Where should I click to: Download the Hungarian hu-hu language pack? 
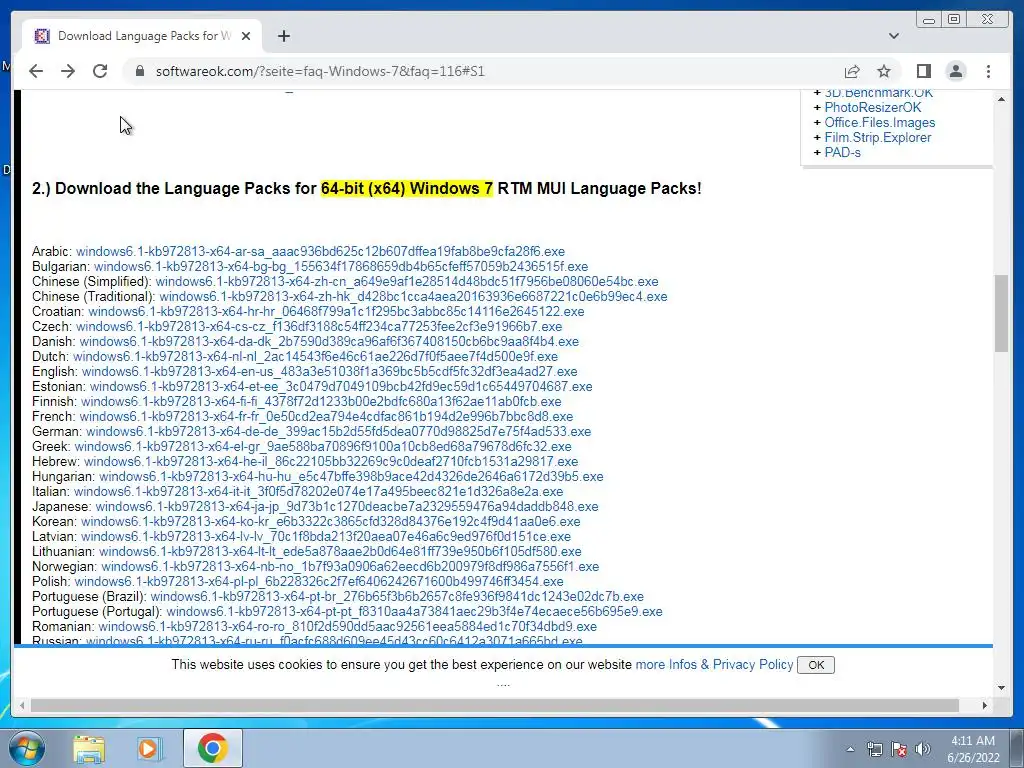coord(351,477)
